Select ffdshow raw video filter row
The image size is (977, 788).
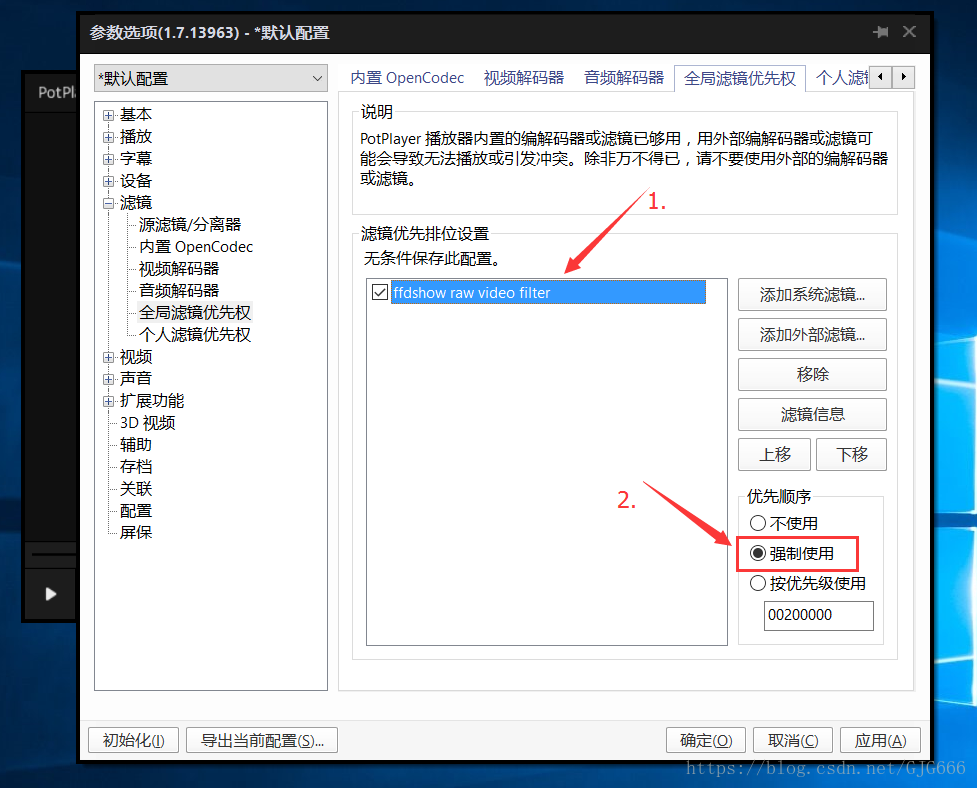pyautogui.click(x=548, y=292)
